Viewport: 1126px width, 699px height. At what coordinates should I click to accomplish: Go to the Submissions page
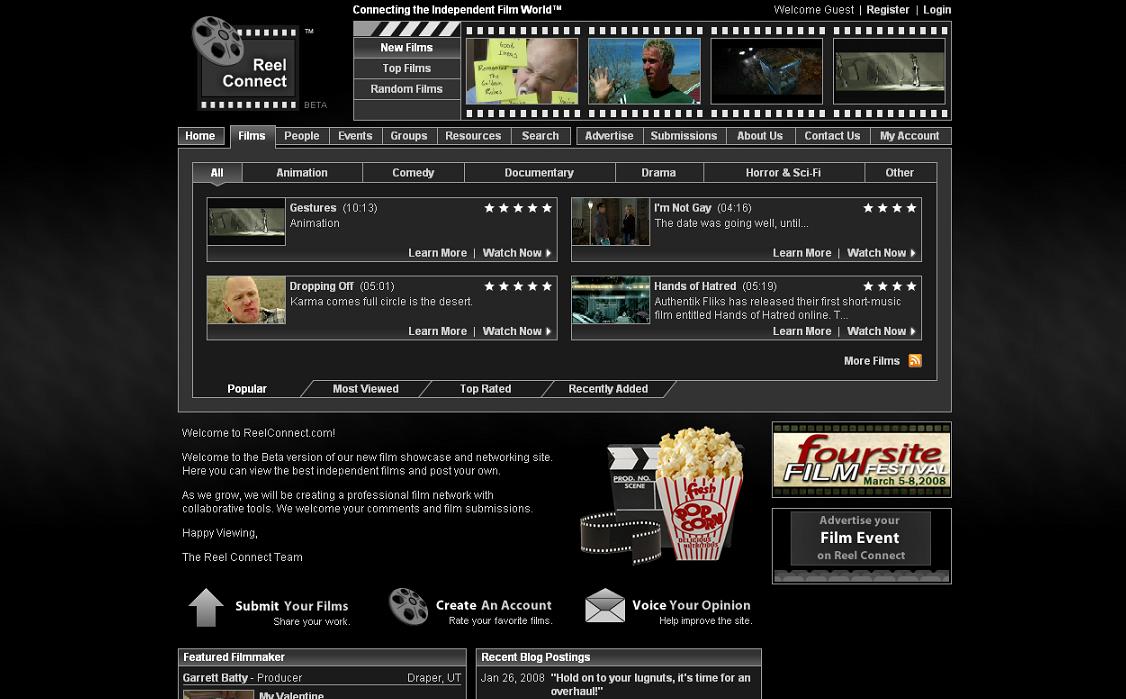683,136
